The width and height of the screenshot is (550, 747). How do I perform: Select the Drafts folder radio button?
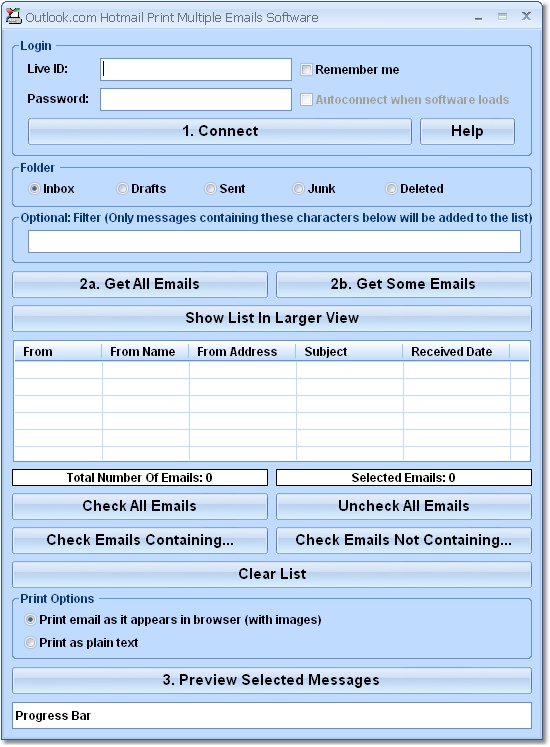[x=122, y=189]
